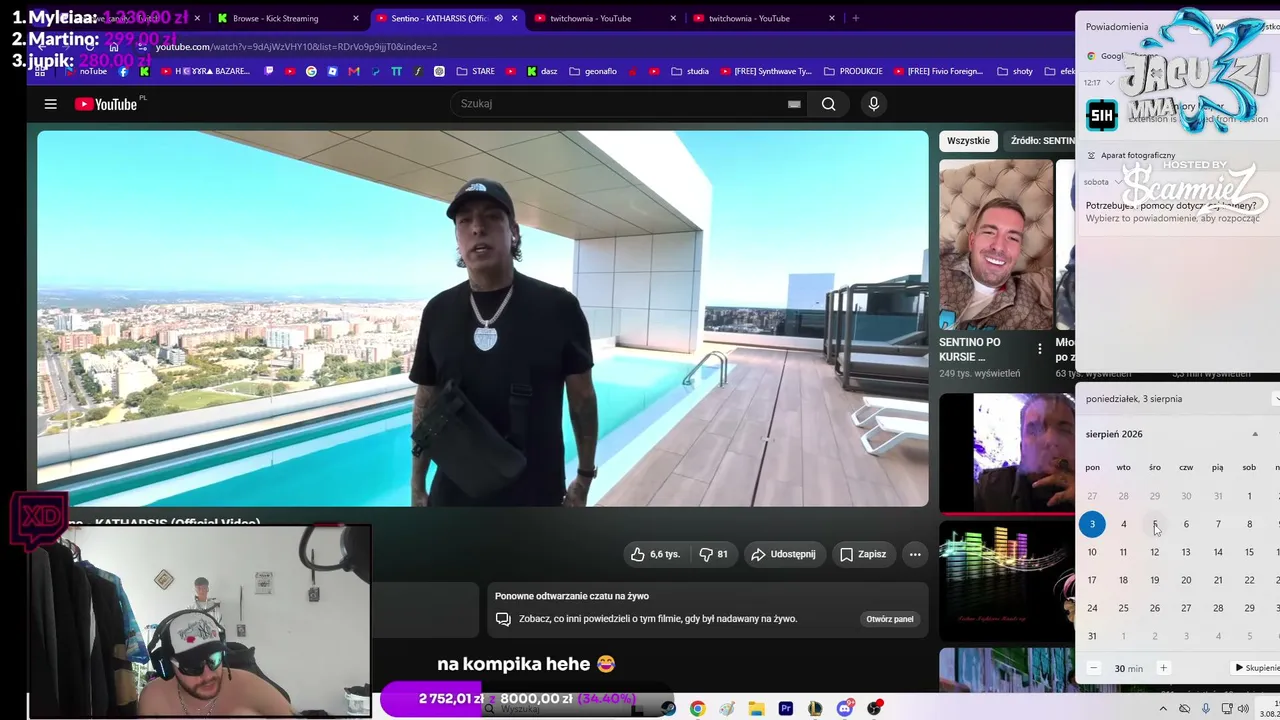This screenshot has height=720, width=1280.
Task: Open the [FREE] Fivio Foreign bookmark
Action: [x=940, y=71]
